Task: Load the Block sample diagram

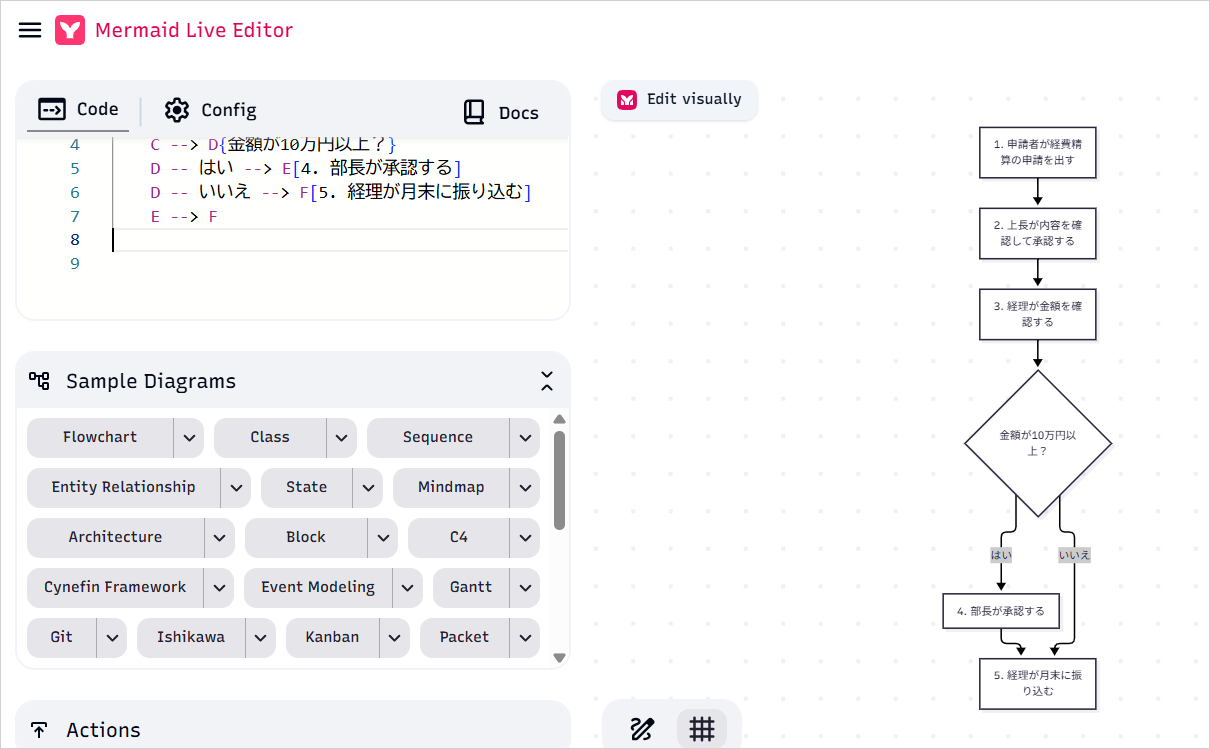Action: [306, 537]
